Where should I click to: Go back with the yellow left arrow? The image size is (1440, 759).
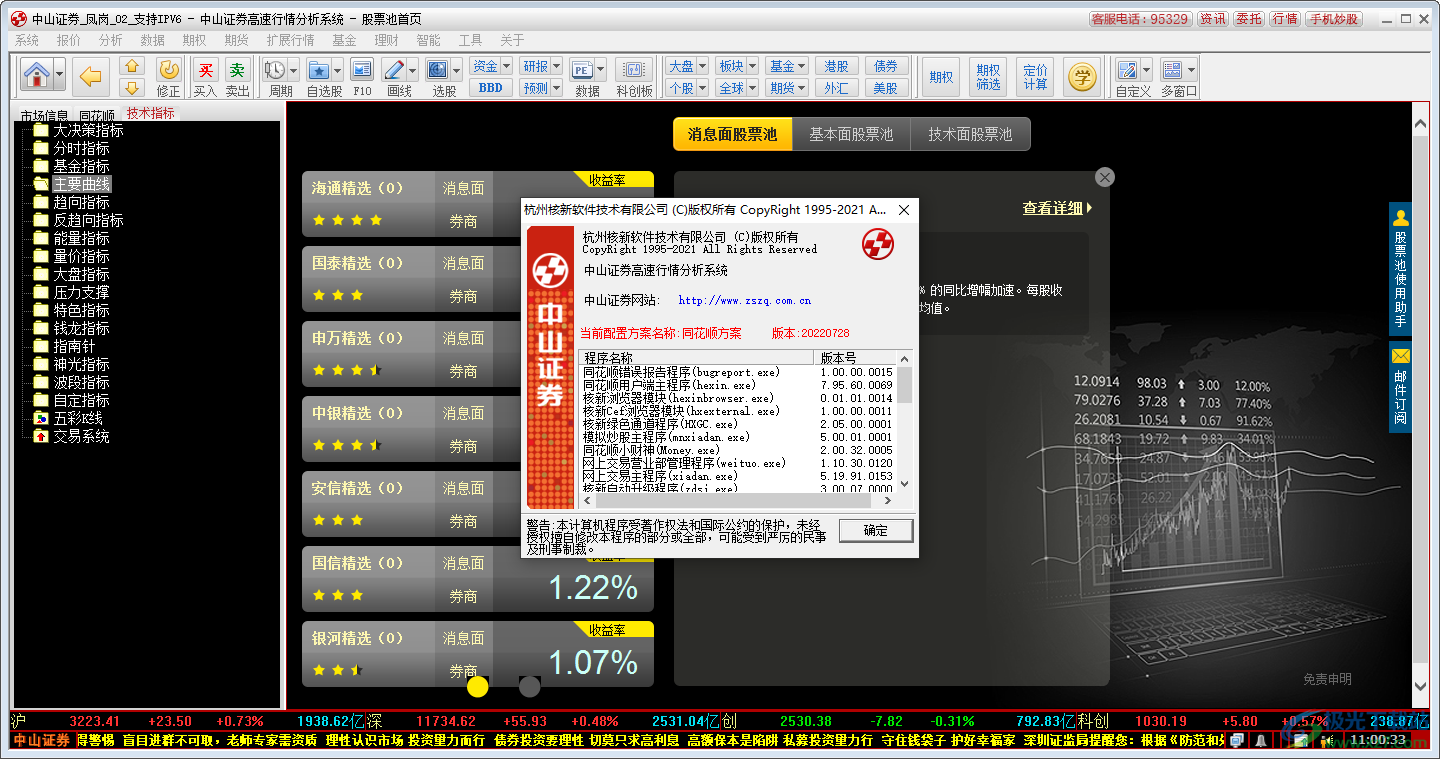[x=91, y=75]
